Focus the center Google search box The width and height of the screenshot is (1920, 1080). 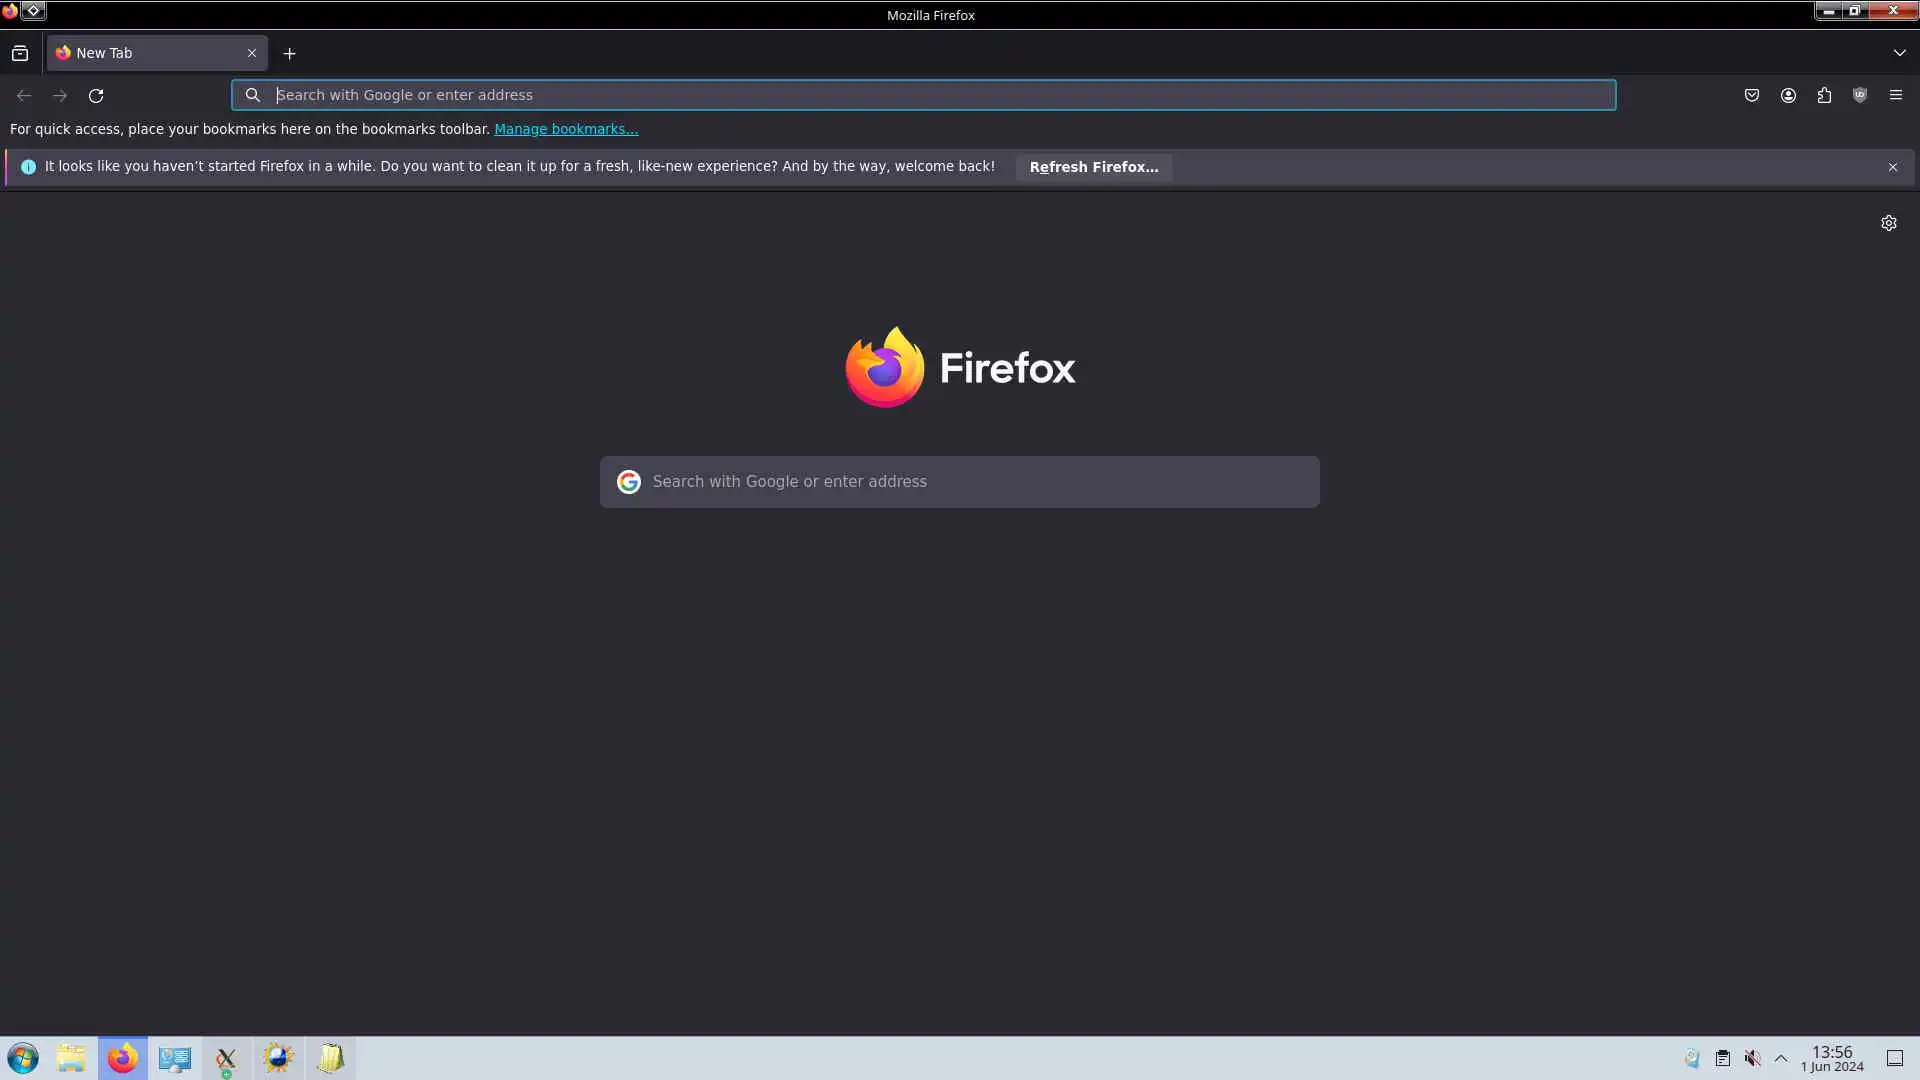(960, 482)
